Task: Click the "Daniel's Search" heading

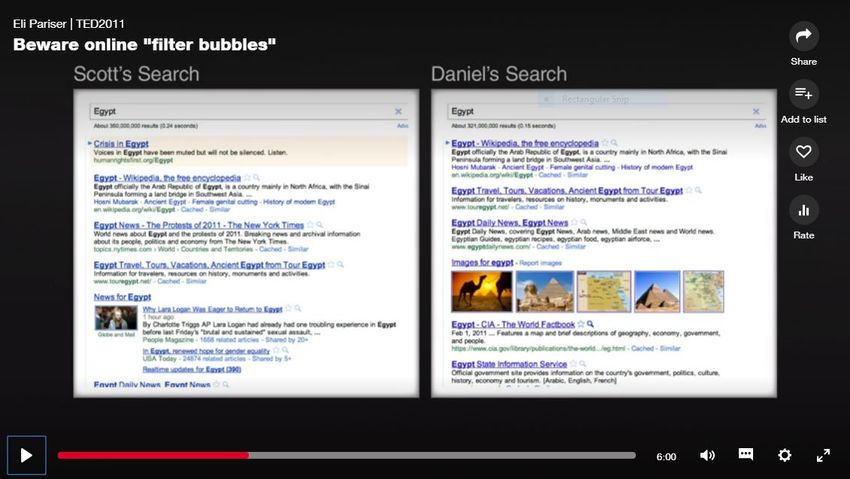Action: coord(499,74)
